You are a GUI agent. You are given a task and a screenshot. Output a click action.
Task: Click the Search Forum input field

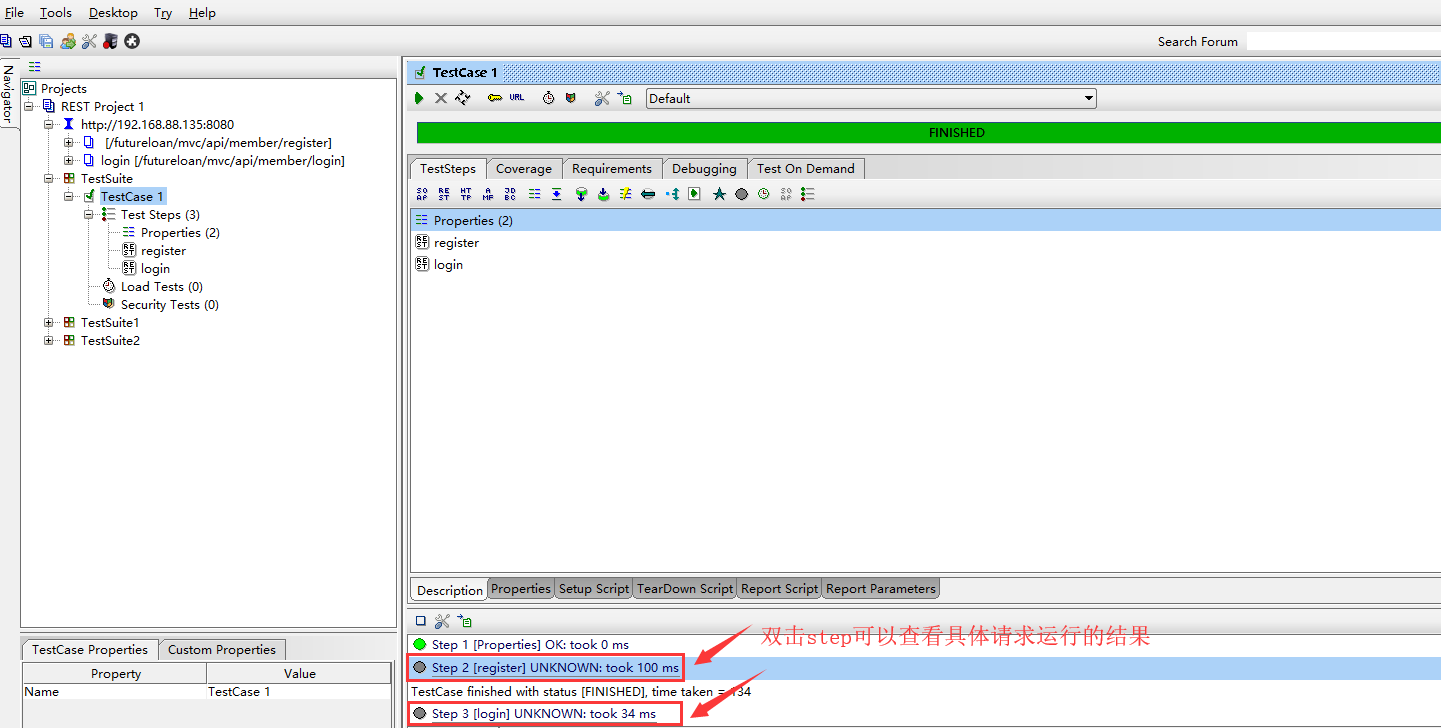pos(1342,41)
